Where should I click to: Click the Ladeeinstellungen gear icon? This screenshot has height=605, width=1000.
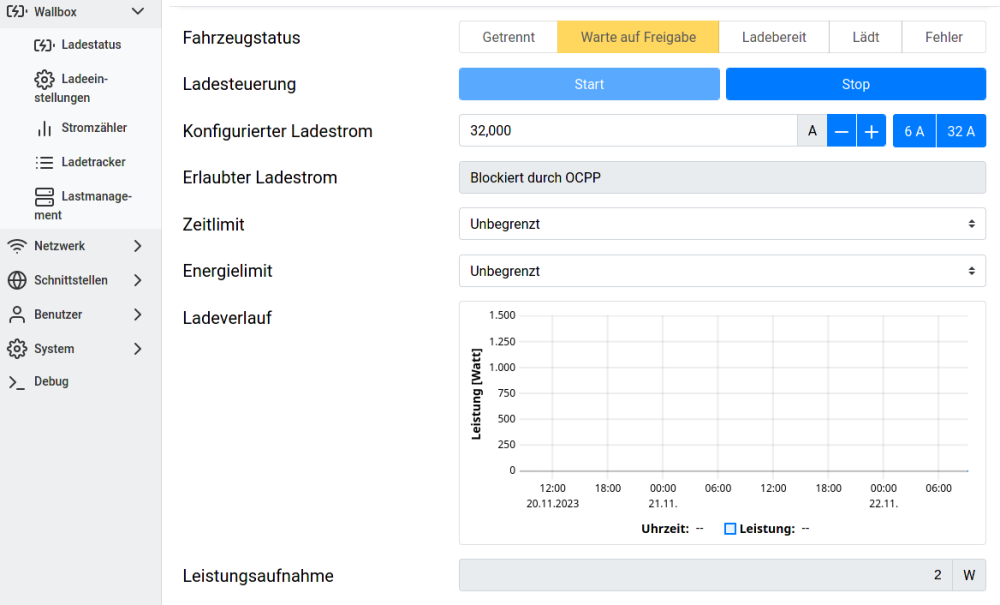44,80
